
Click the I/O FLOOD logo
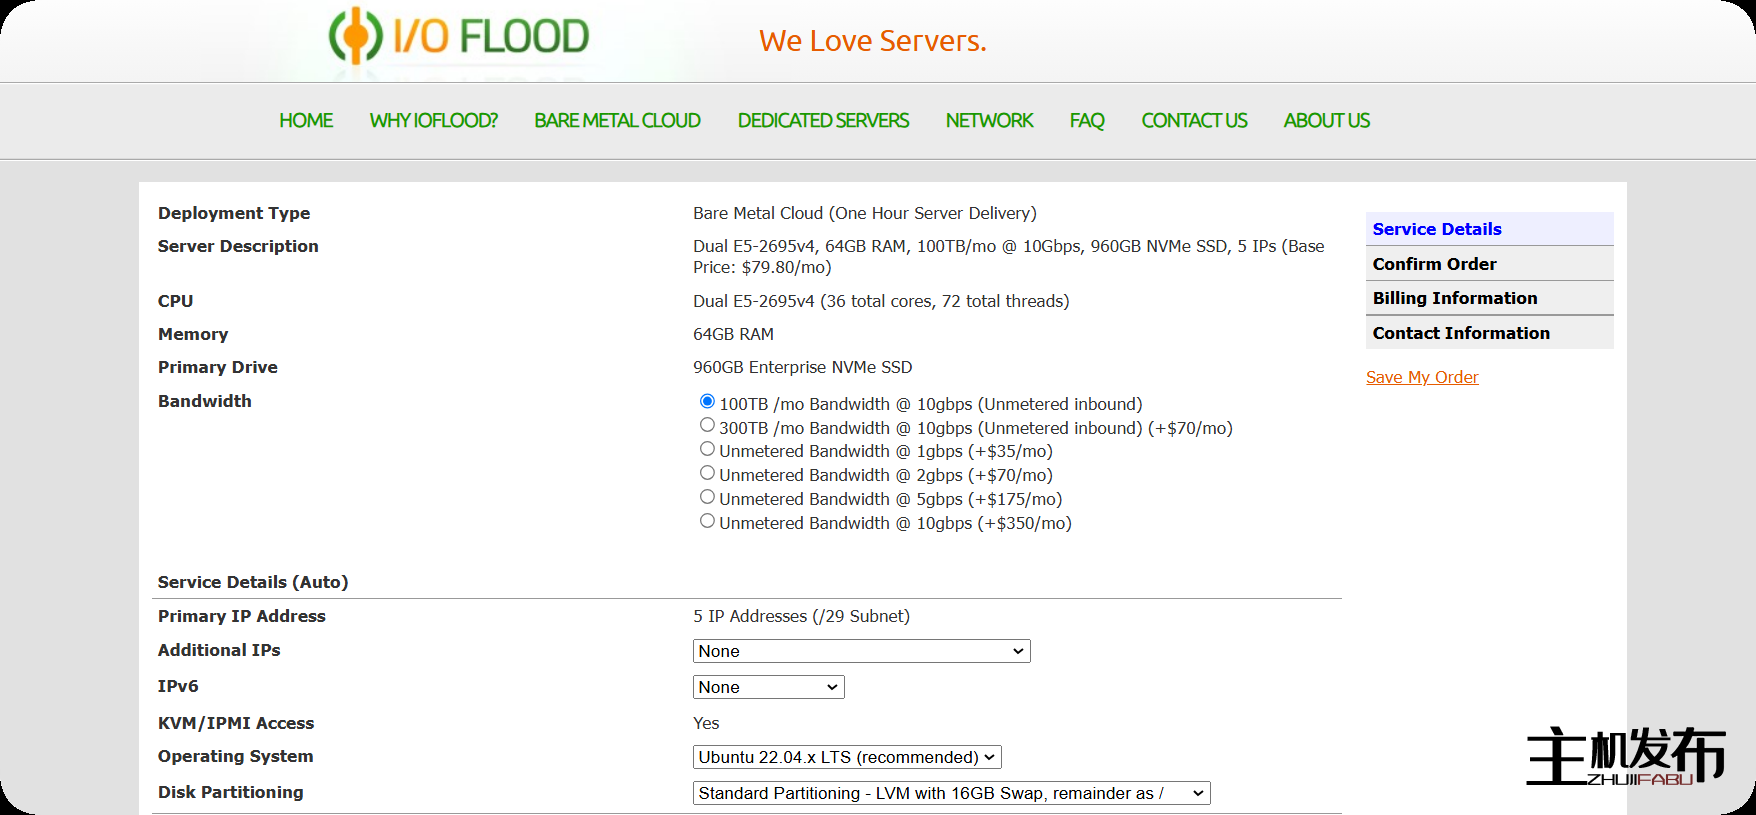(x=459, y=37)
